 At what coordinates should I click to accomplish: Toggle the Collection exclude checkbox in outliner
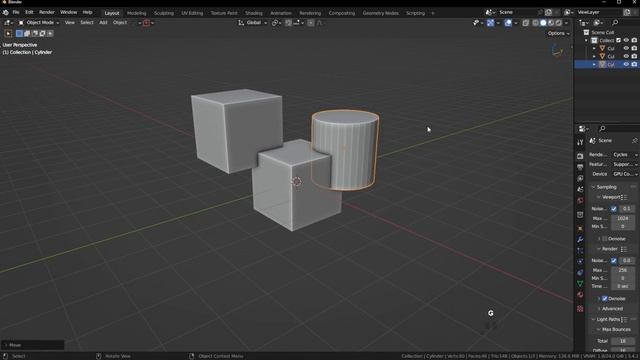tap(618, 40)
